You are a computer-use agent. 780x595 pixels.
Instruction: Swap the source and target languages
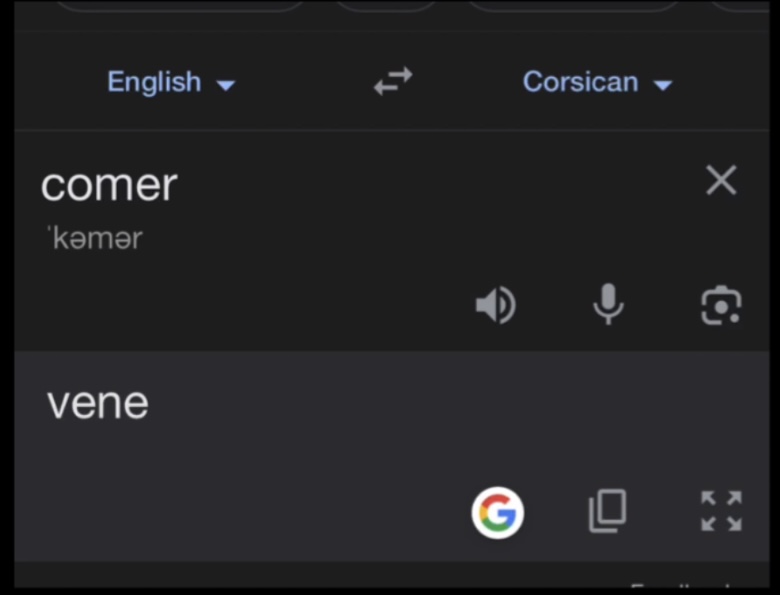click(x=393, y=82)
